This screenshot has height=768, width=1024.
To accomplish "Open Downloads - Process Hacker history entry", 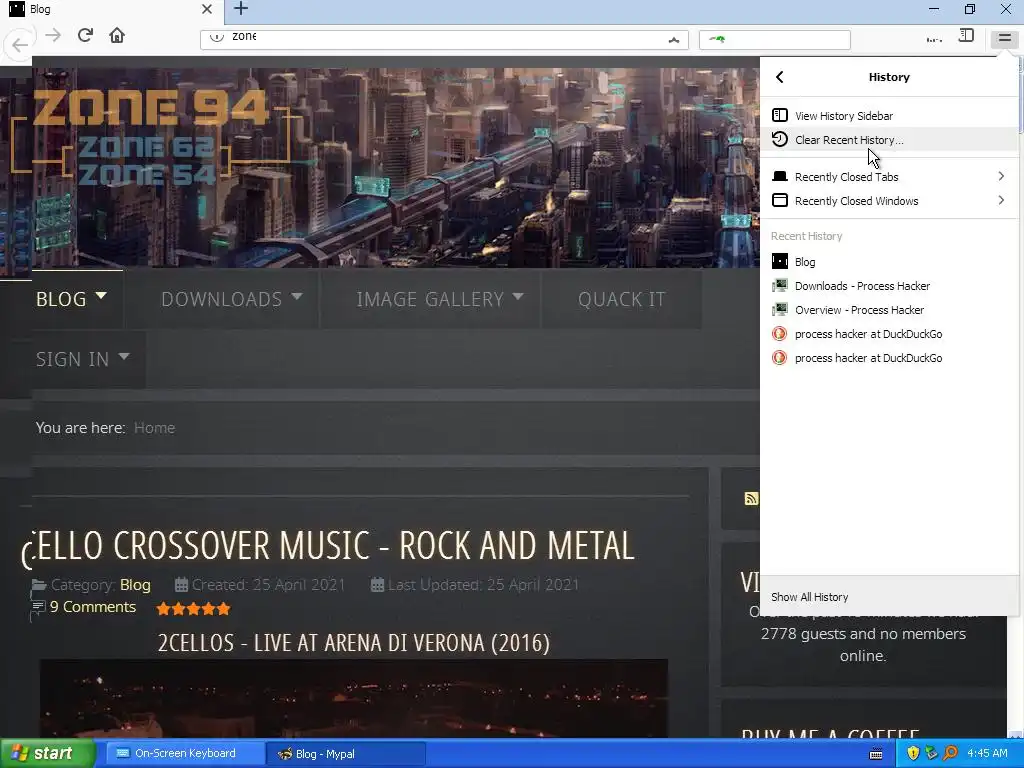I will (x=888, y=286).
